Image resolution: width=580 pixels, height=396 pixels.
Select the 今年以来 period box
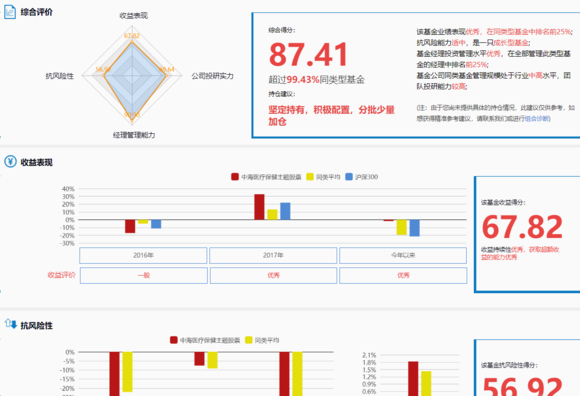pyautogui.click(x=403, y=255)
